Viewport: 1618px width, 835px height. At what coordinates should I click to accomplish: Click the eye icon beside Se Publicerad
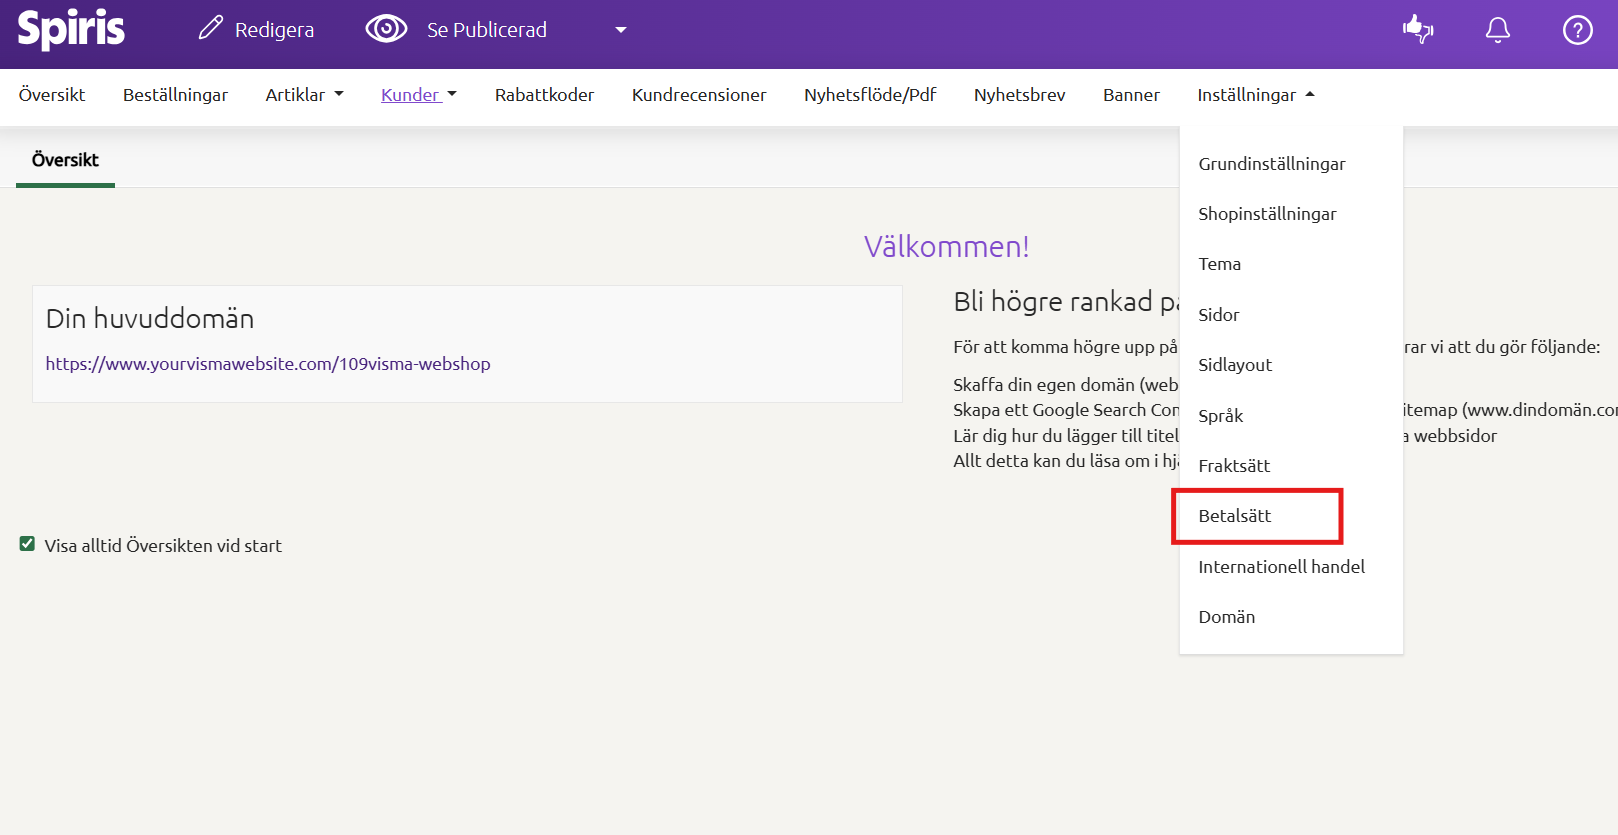click(x=386, y=29)
